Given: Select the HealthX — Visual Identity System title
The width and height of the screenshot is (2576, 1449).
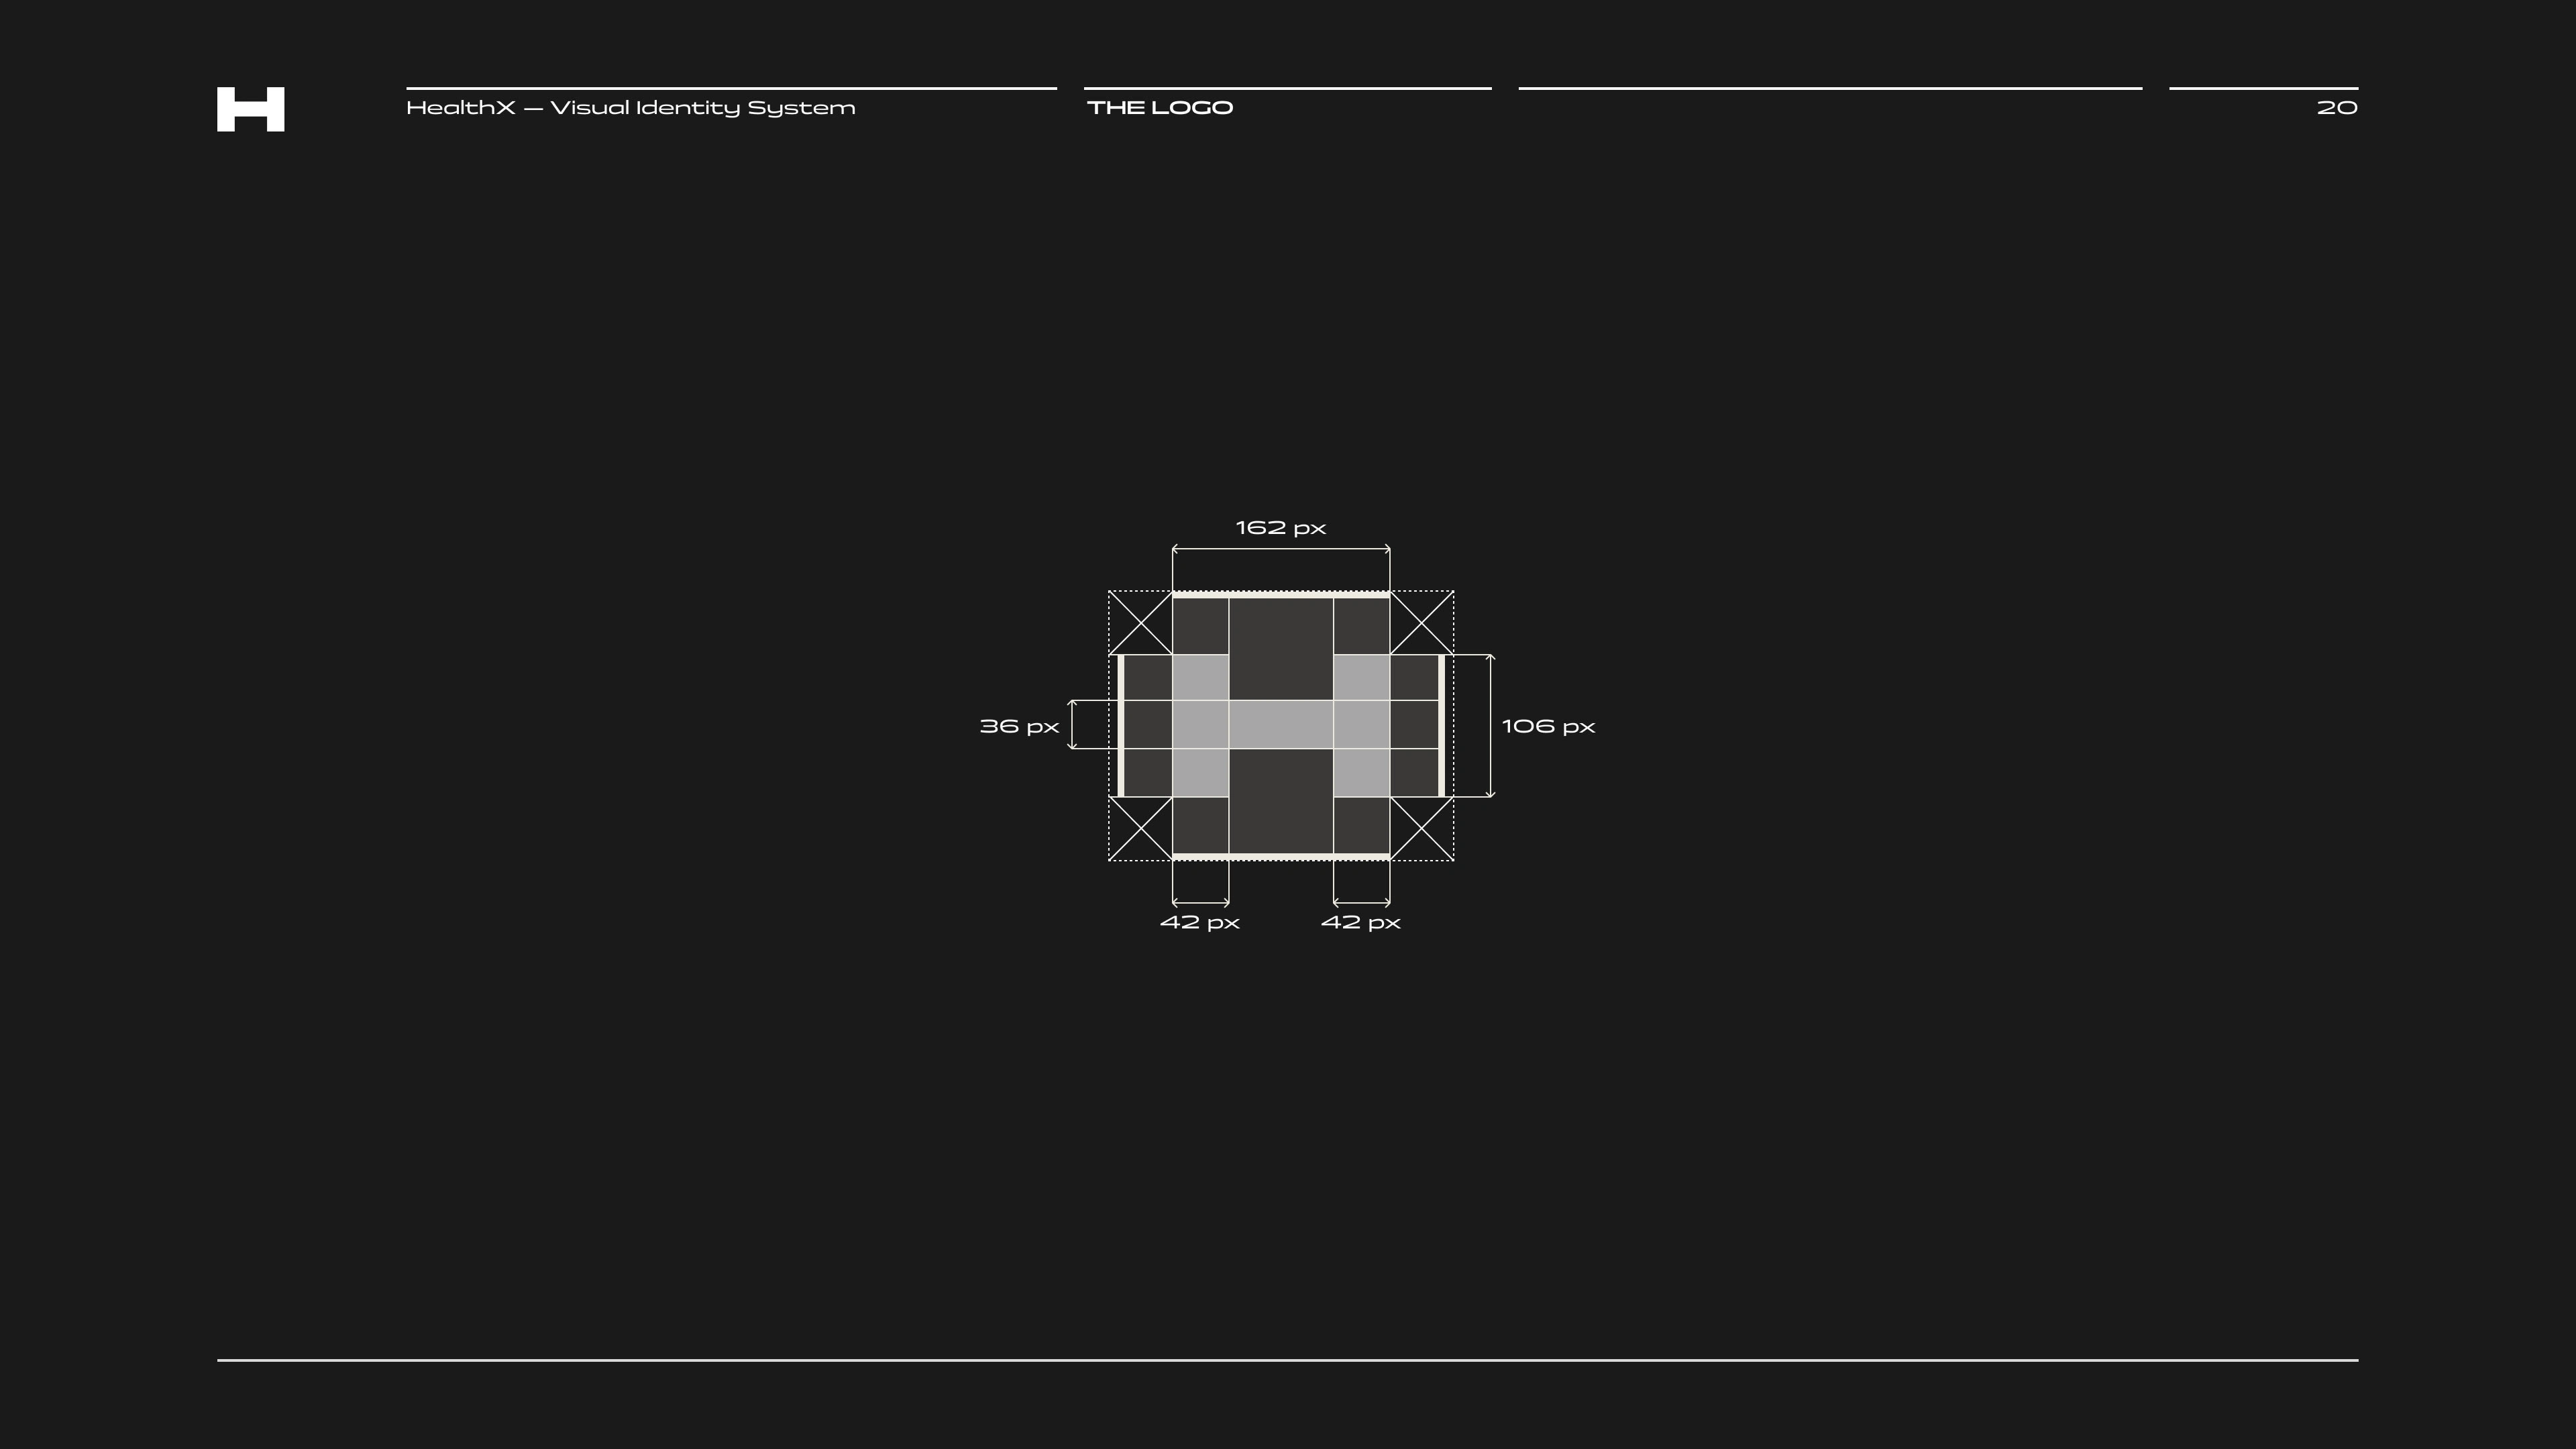Looking at the screenshot, I should 630,108.
